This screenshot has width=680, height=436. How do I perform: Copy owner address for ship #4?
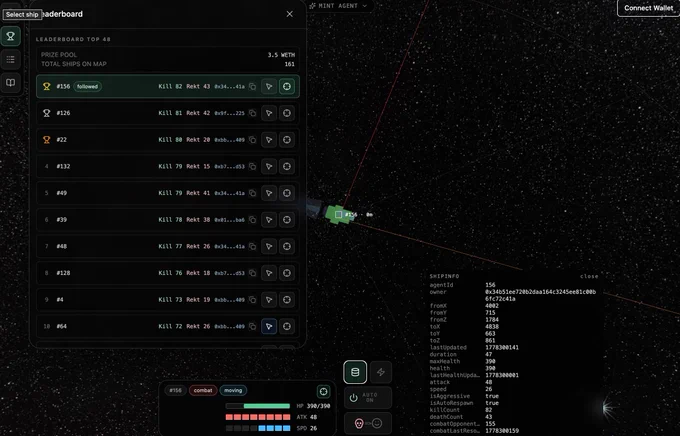(x=252, y=300)
